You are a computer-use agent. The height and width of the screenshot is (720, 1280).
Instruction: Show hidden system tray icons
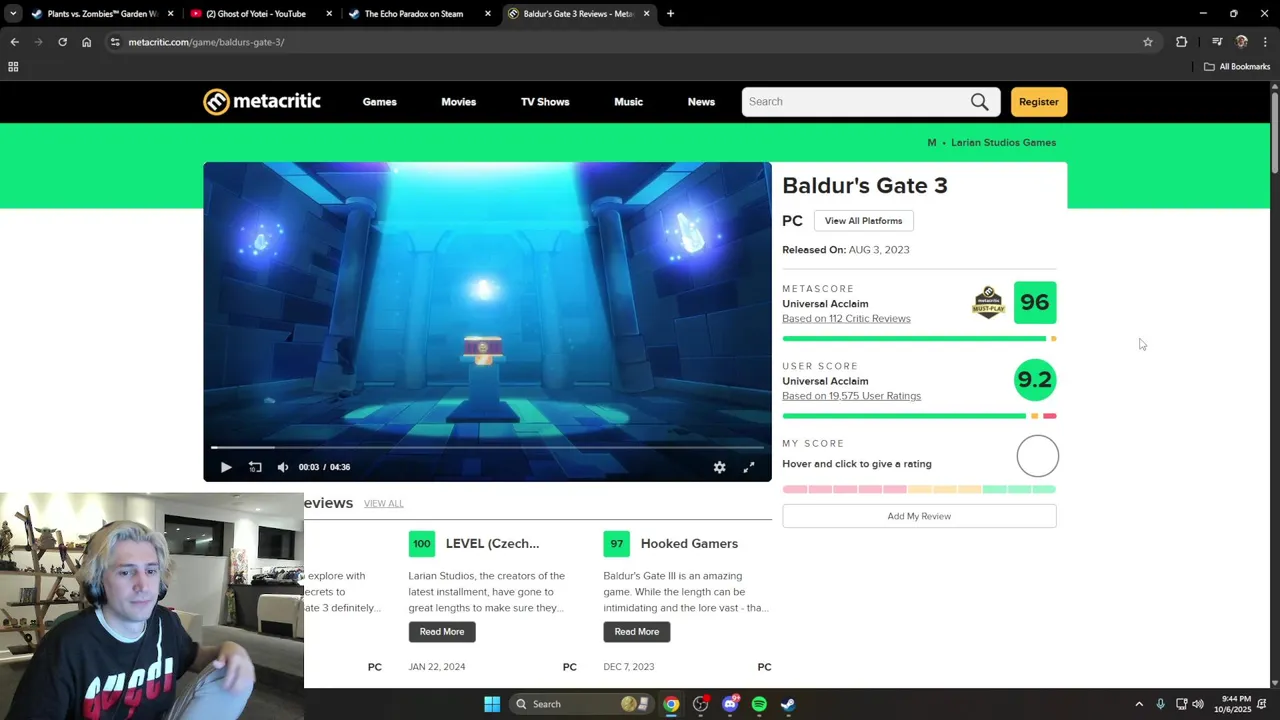(1139, 704)
